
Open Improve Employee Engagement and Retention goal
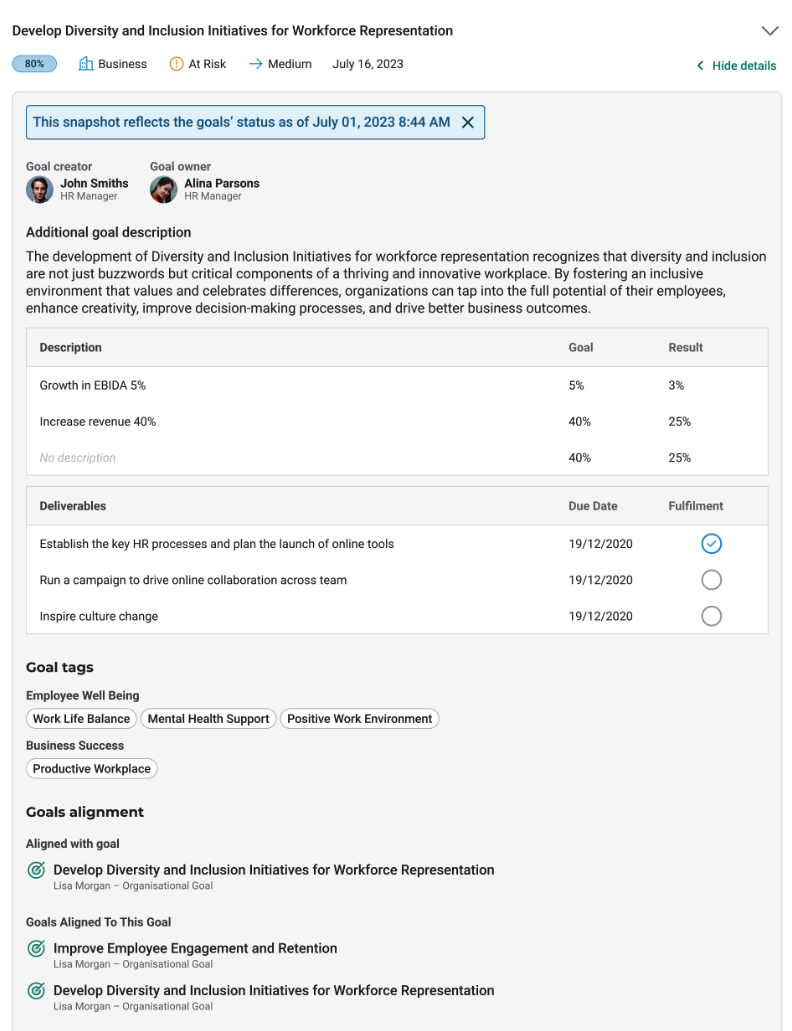(195, 948)
